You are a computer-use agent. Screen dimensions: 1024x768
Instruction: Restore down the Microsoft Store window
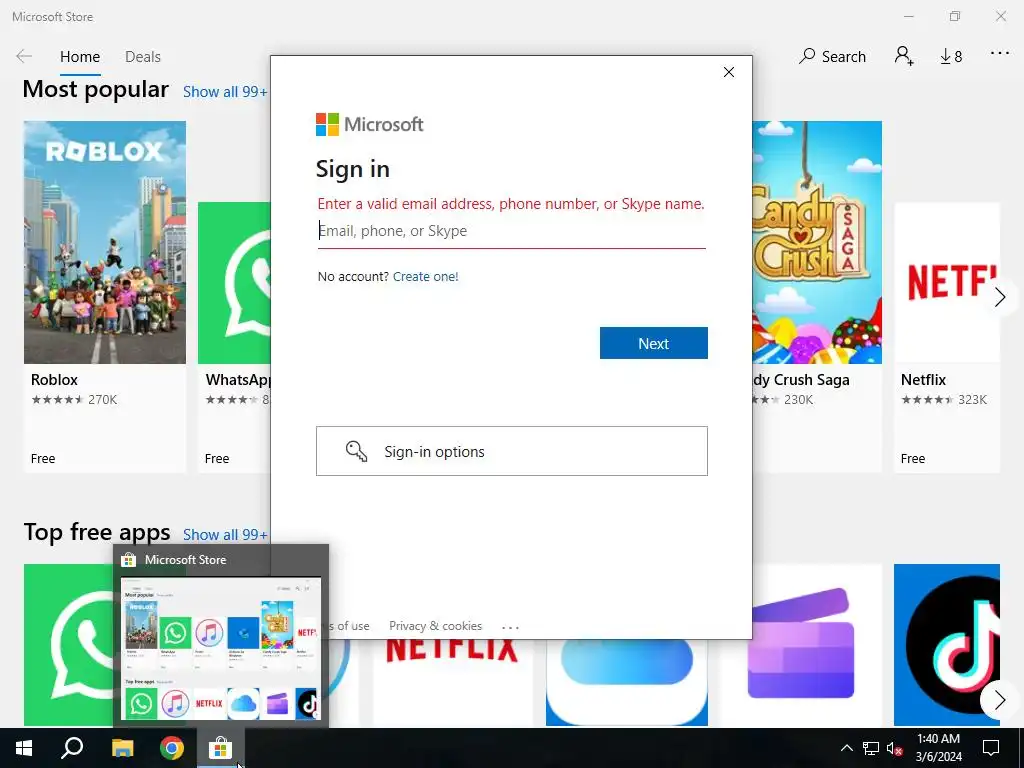[x=955, y=16]
